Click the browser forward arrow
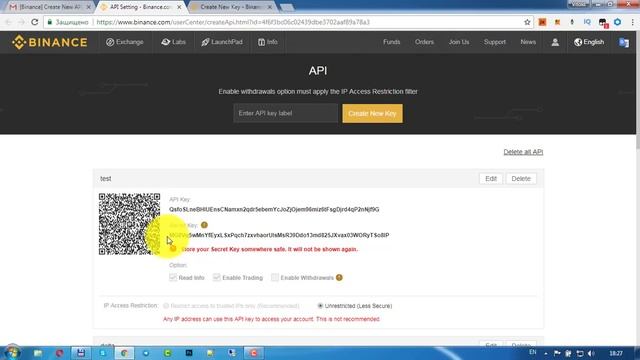This screenshot has width=640, height=360. (x=21, y=22)
